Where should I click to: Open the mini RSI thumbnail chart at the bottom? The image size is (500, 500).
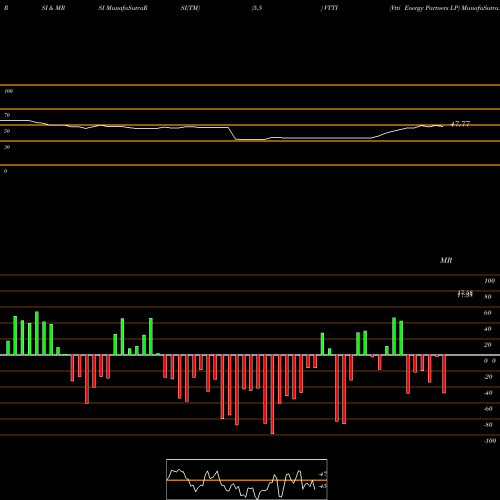pyautogui.click(x=247, y=479)
